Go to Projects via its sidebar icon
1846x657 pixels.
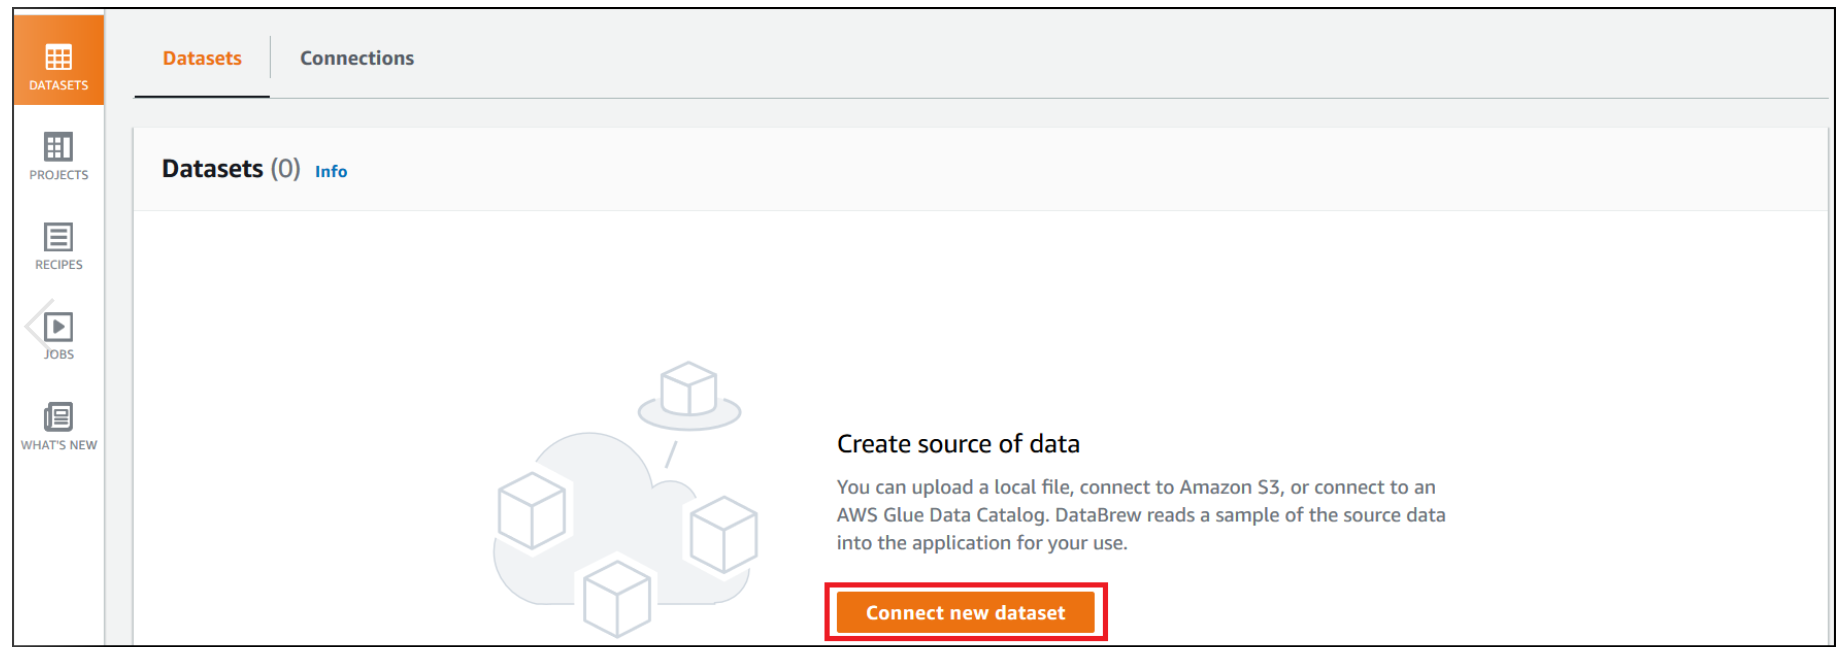58,146
